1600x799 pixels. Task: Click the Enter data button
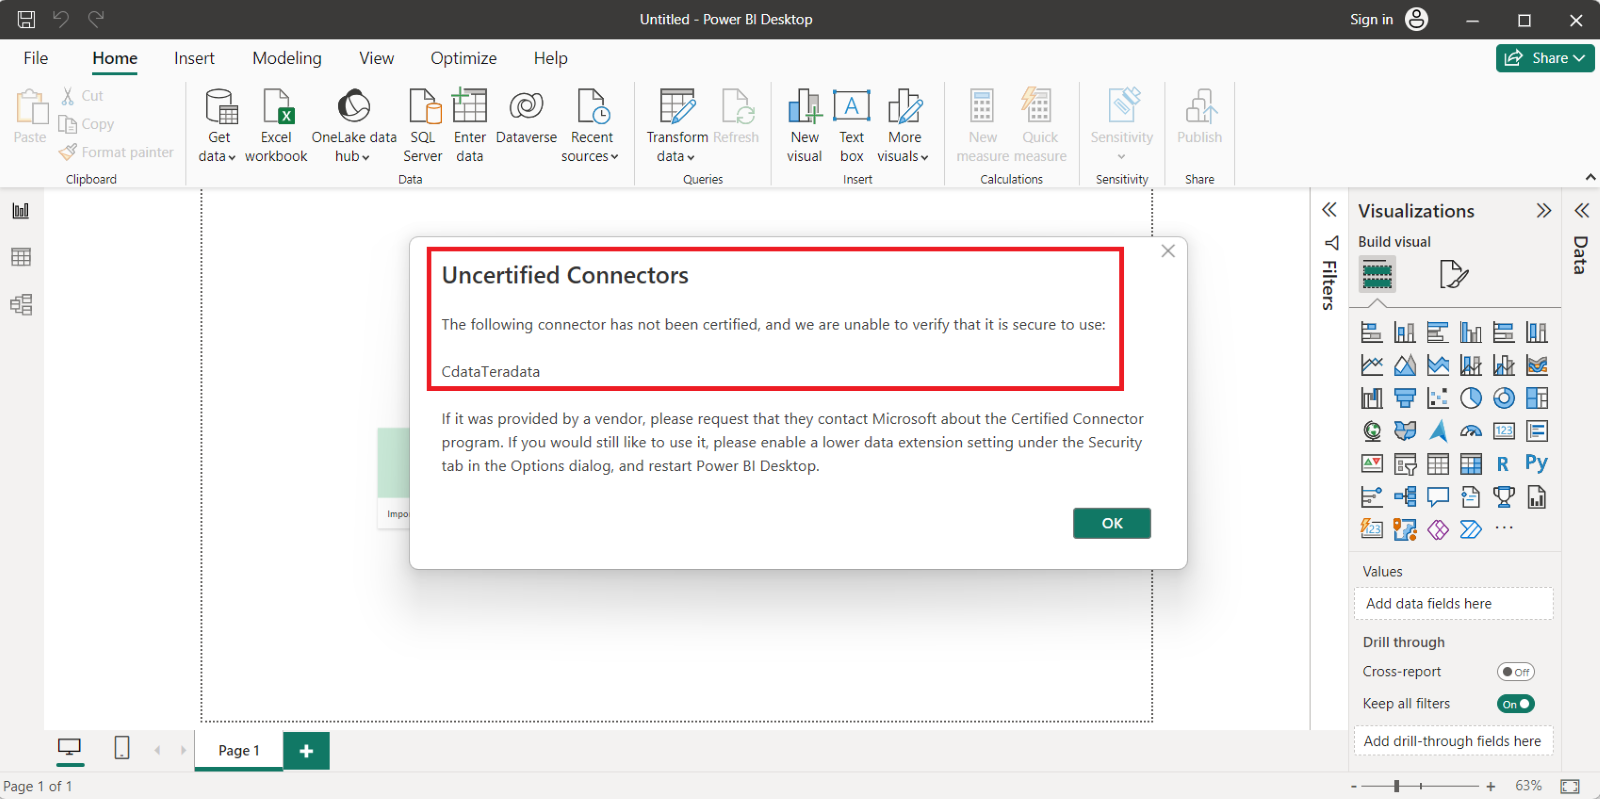[470, 125]
